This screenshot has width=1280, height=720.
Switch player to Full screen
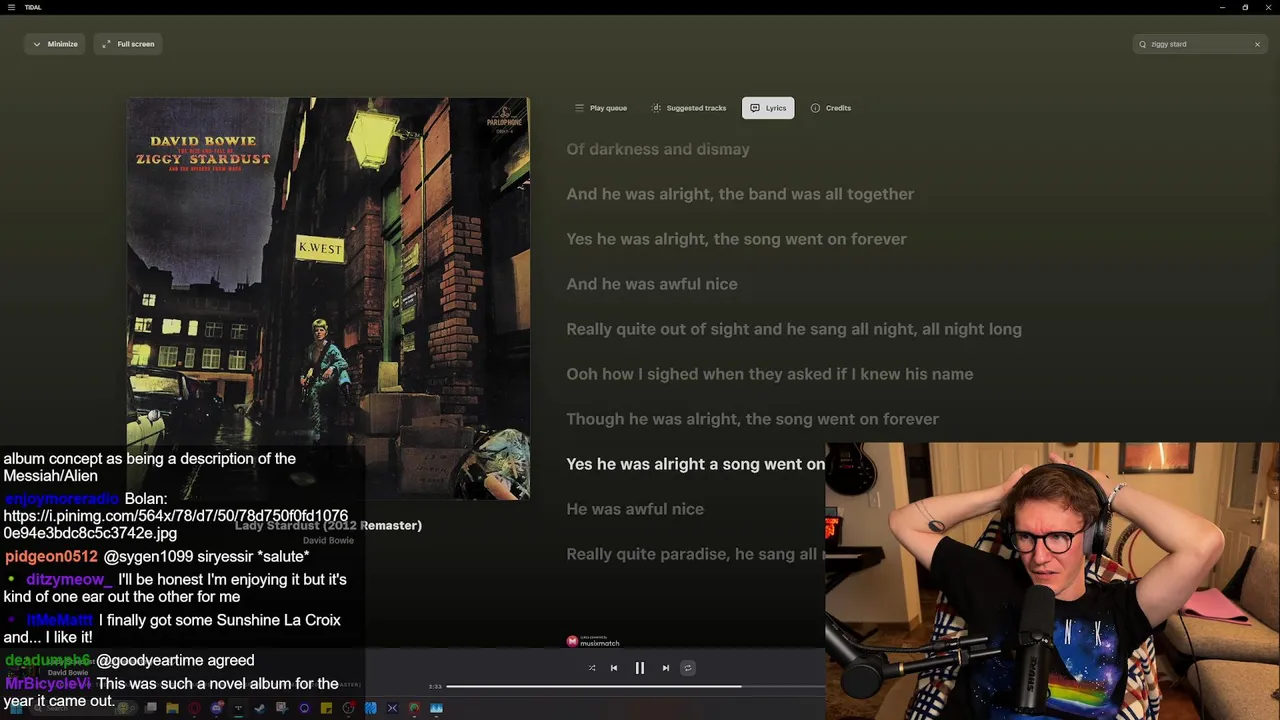tap(129, 44)
